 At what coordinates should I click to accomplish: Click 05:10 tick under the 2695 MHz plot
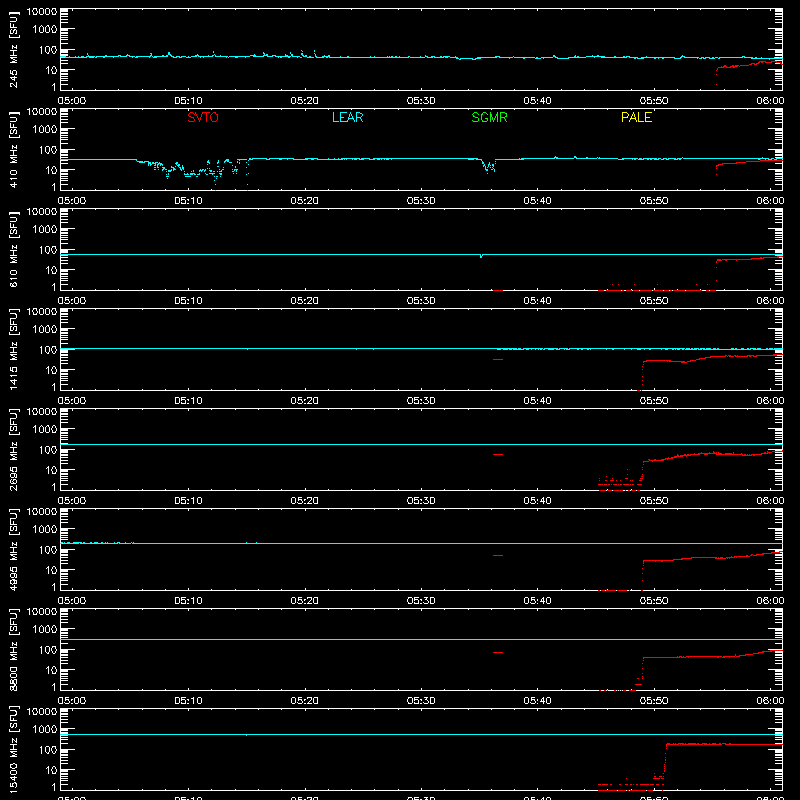click(x=188, y=501)
